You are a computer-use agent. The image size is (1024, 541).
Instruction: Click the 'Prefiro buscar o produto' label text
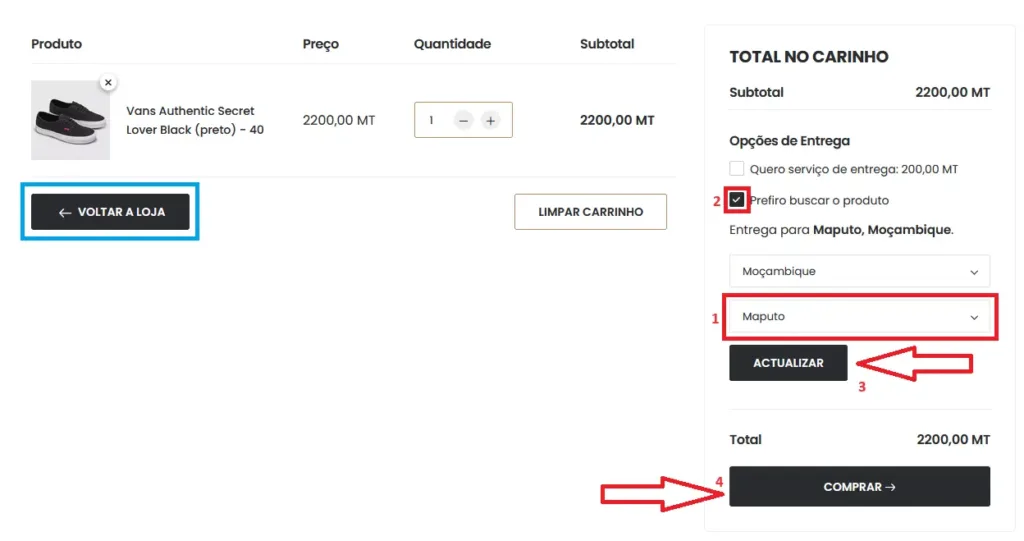(x=819, y=200)
